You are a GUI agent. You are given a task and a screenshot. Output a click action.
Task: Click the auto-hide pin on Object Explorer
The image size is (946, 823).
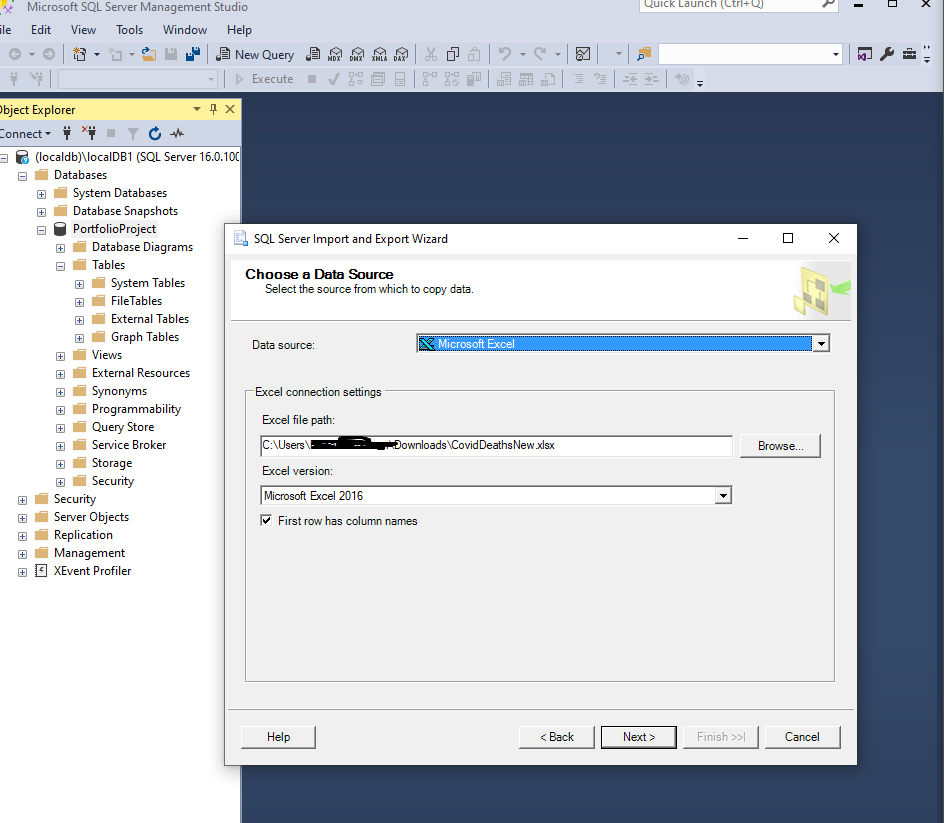pos(212,109)
